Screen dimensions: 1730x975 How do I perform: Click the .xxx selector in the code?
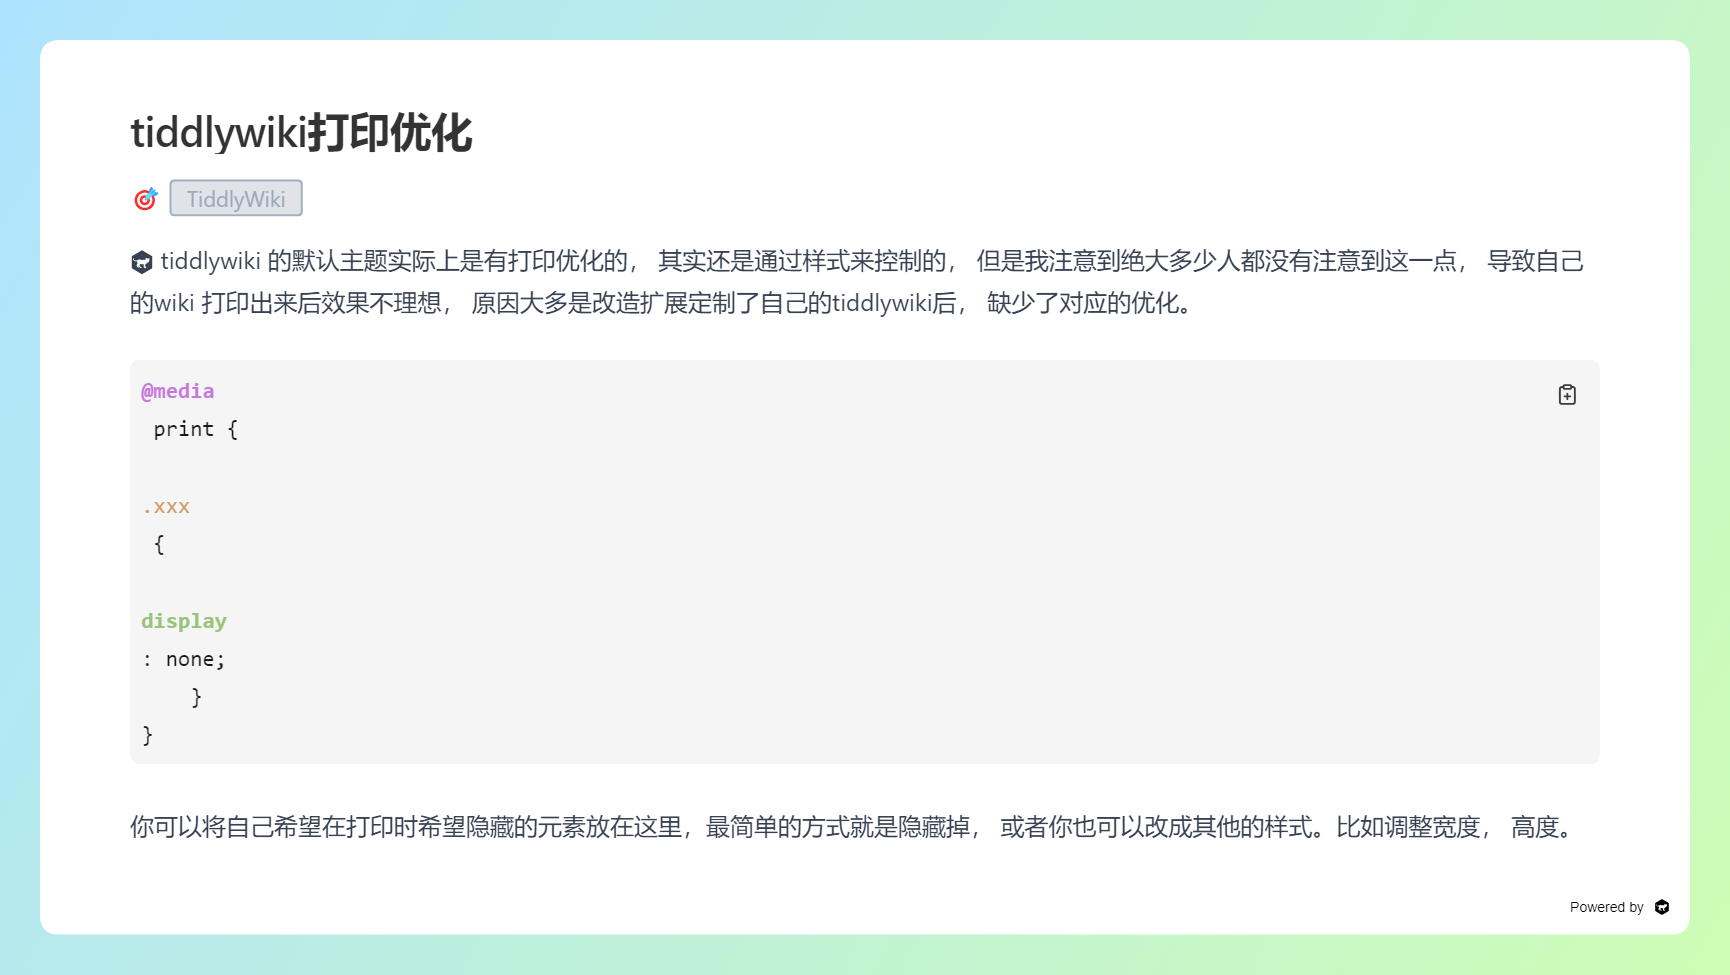pos(166,507)
